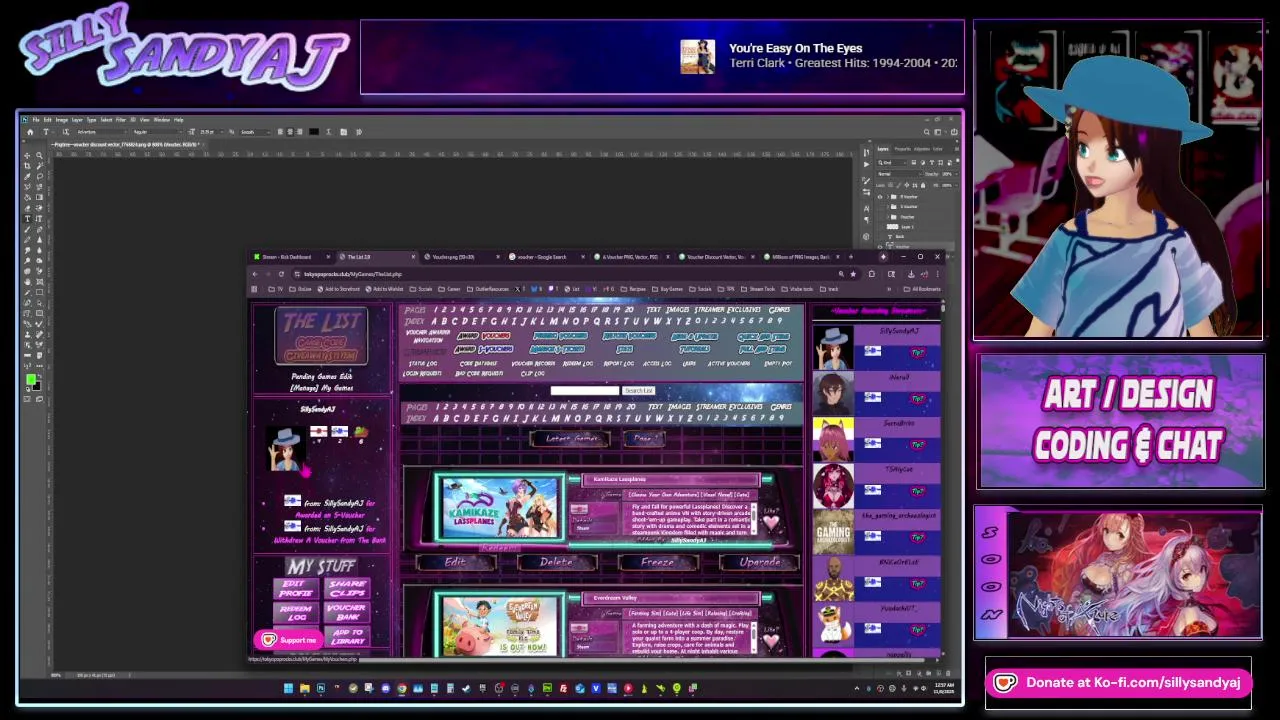Open font style dropdown showing Regular
Image resolution: width=1280 pixels, height=720 pixels.
[157, 132]
